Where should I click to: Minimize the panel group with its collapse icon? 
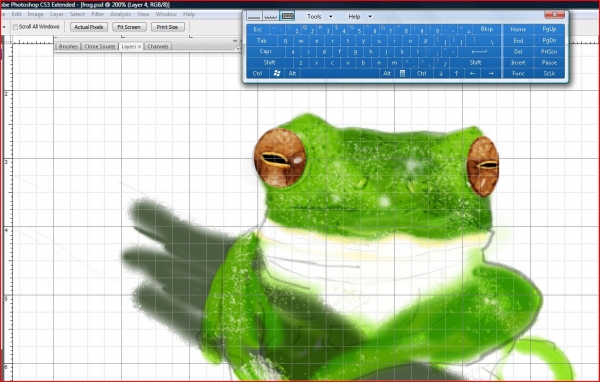(x=235, y=41)
